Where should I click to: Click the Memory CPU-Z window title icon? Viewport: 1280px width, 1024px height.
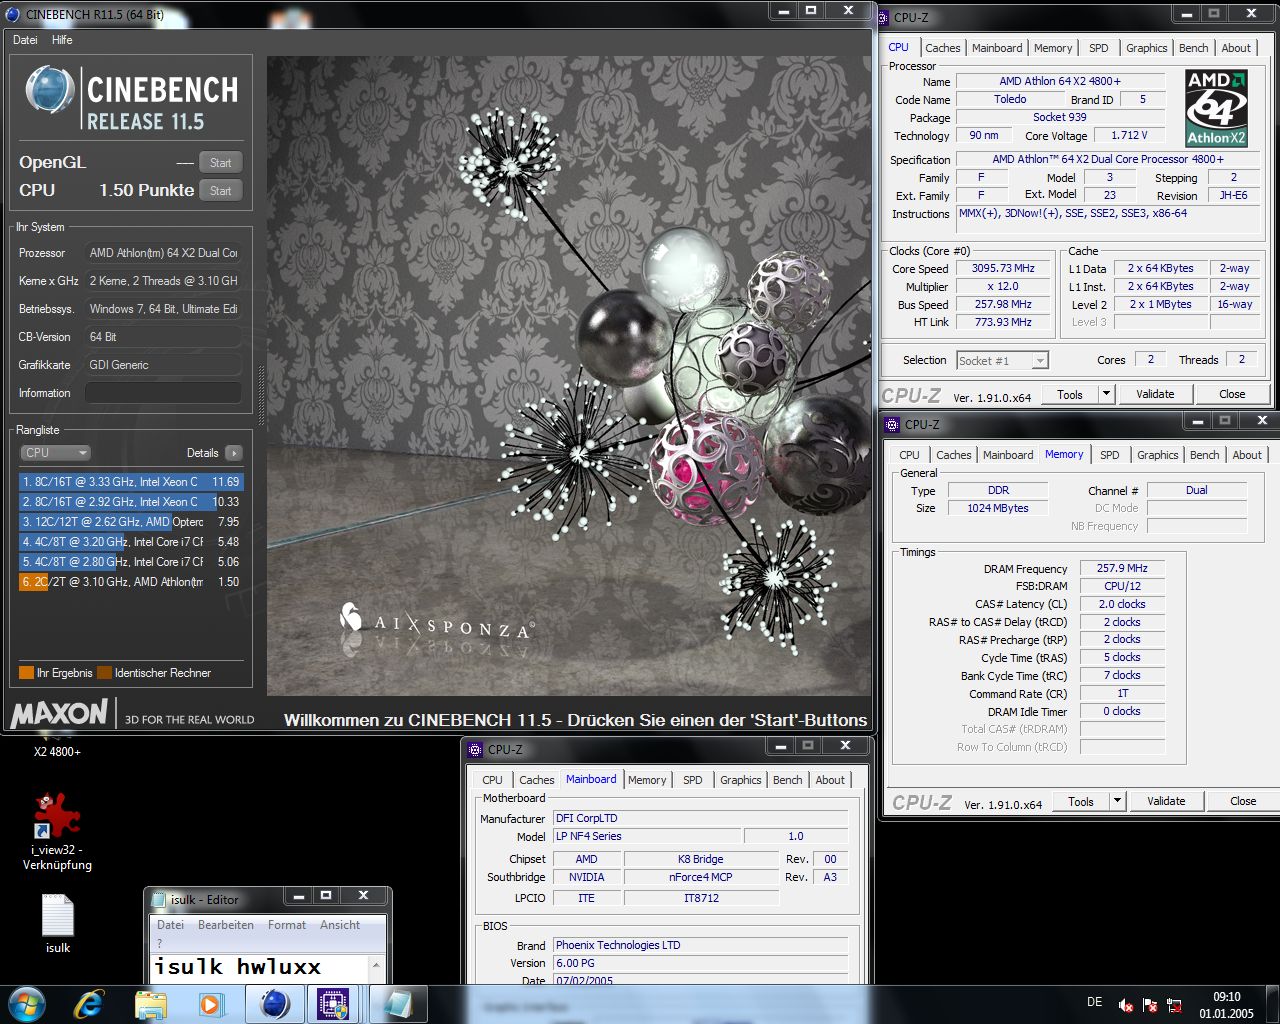[x=893, y=424]
